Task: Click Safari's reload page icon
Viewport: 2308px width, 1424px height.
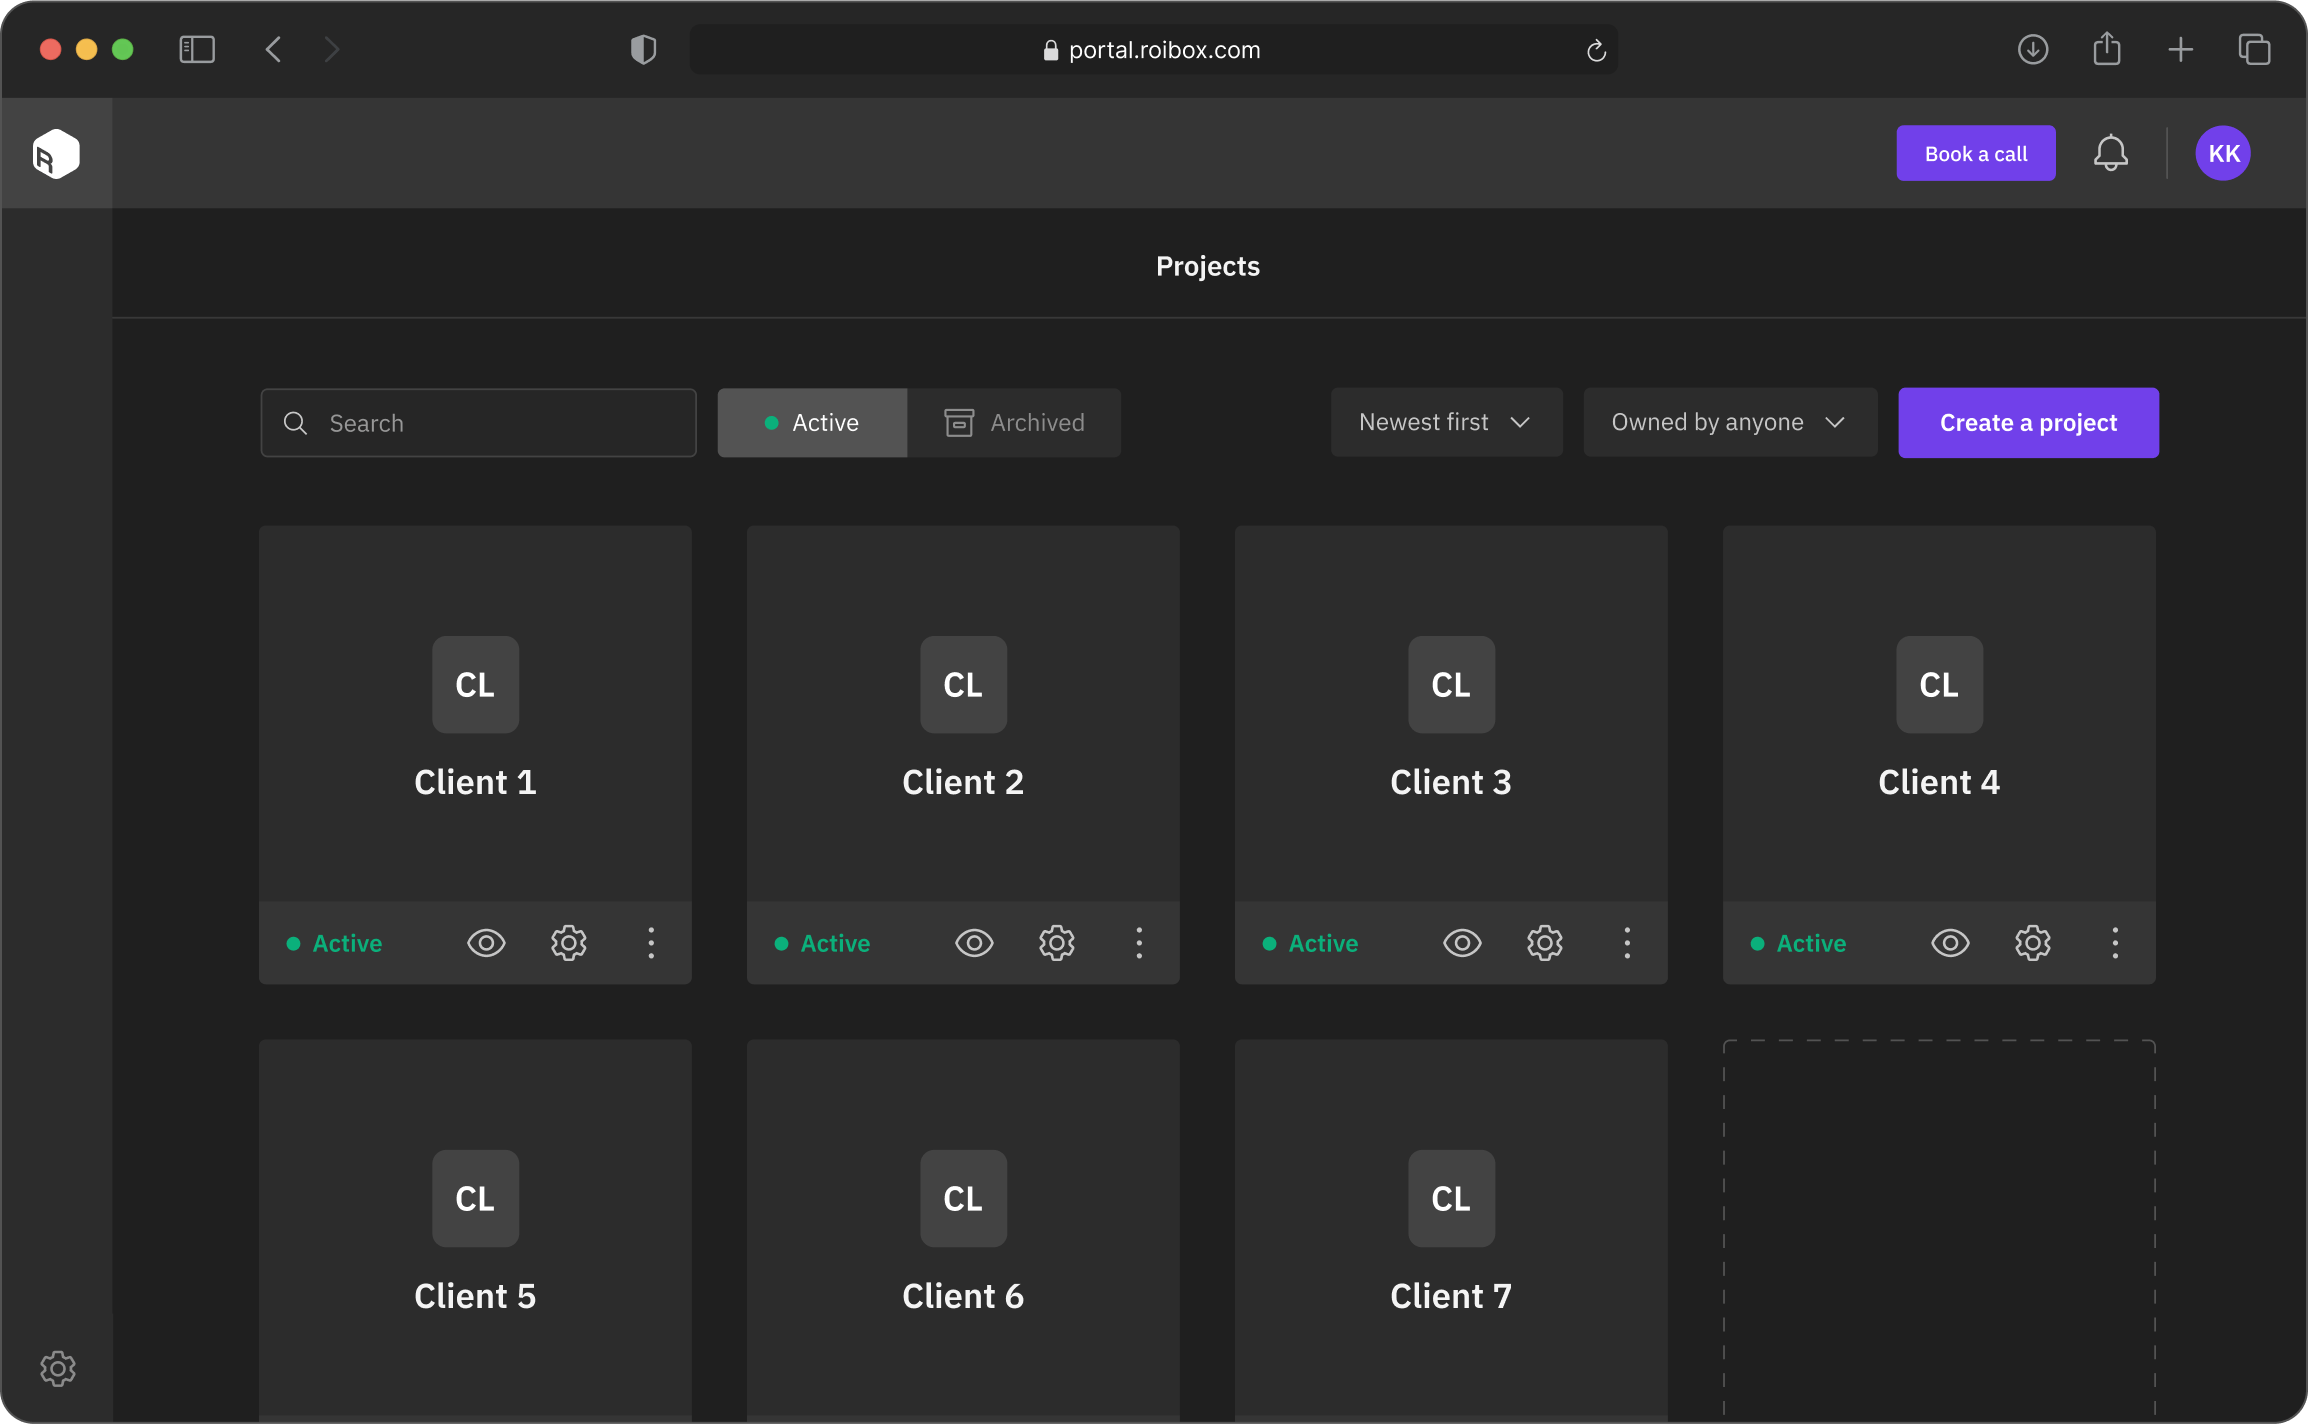Action: point(1596,50)
